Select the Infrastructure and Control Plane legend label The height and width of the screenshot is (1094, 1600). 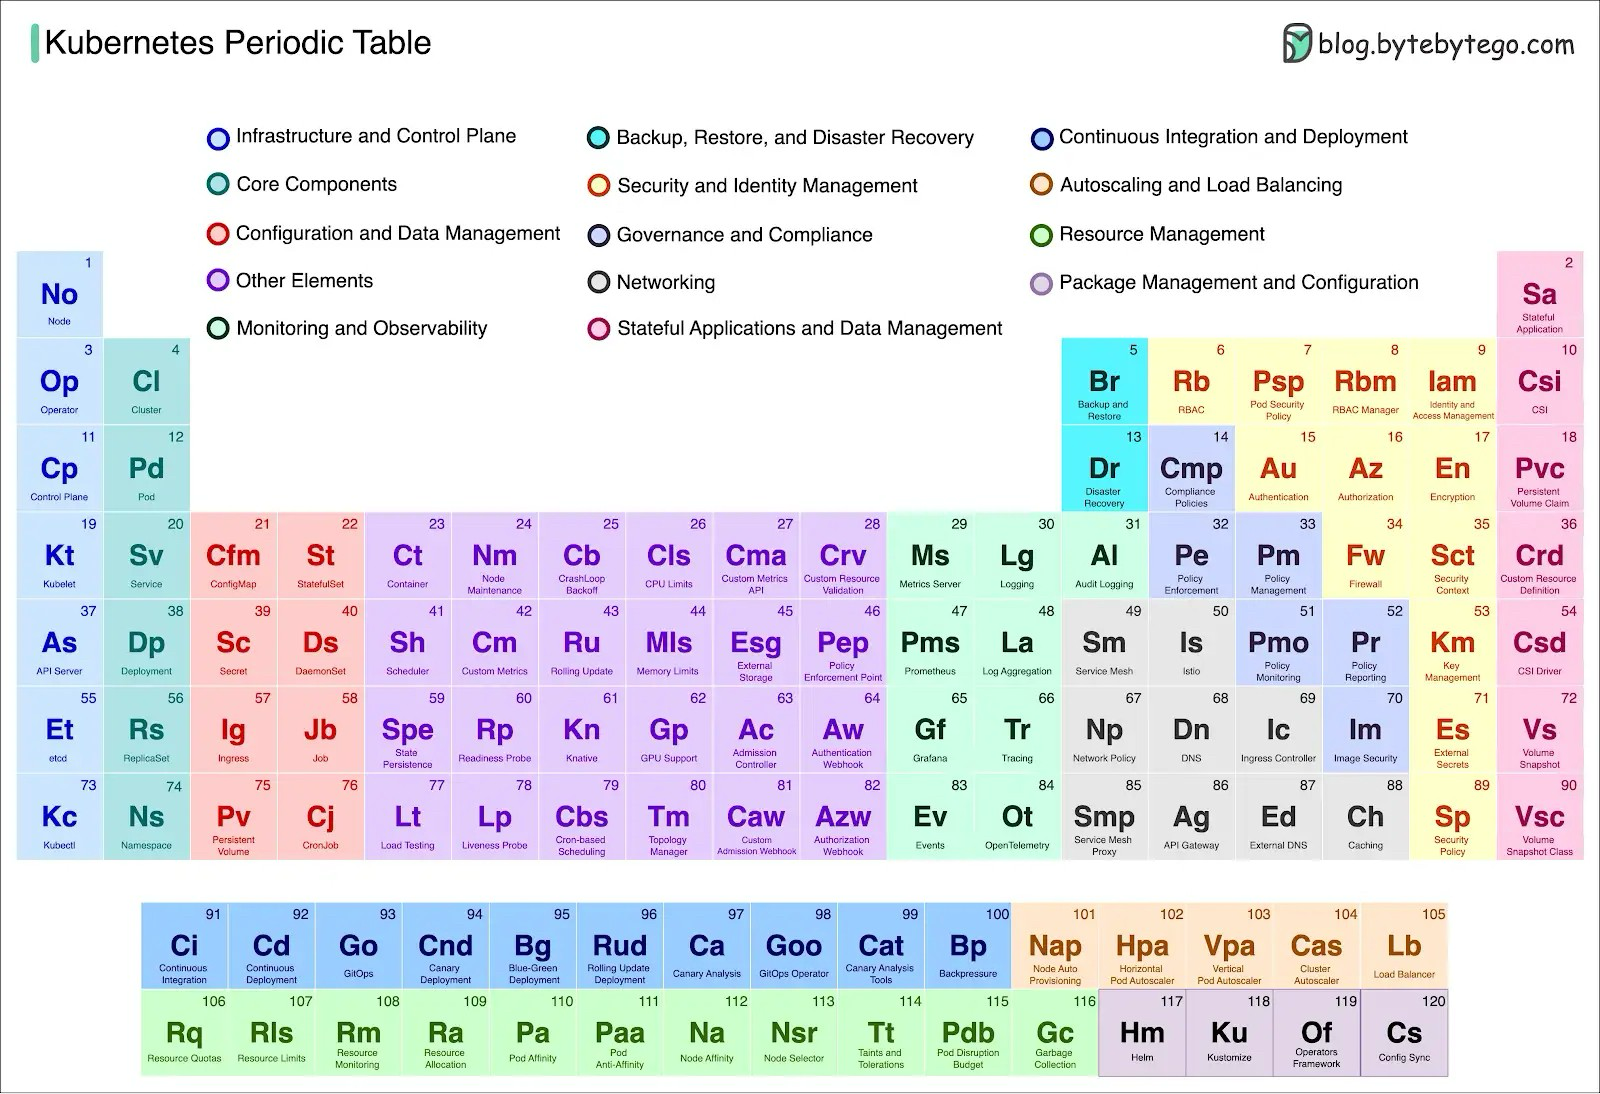376,136
